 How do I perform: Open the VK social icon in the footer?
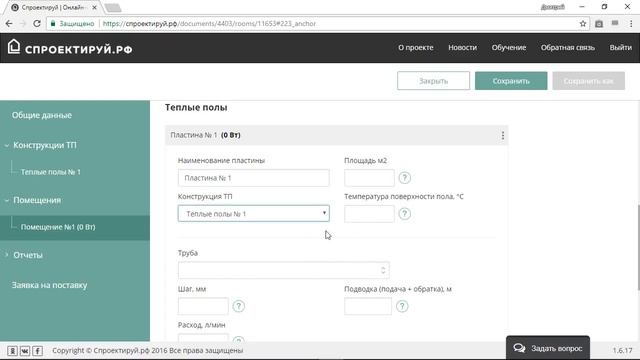[25, 351]
